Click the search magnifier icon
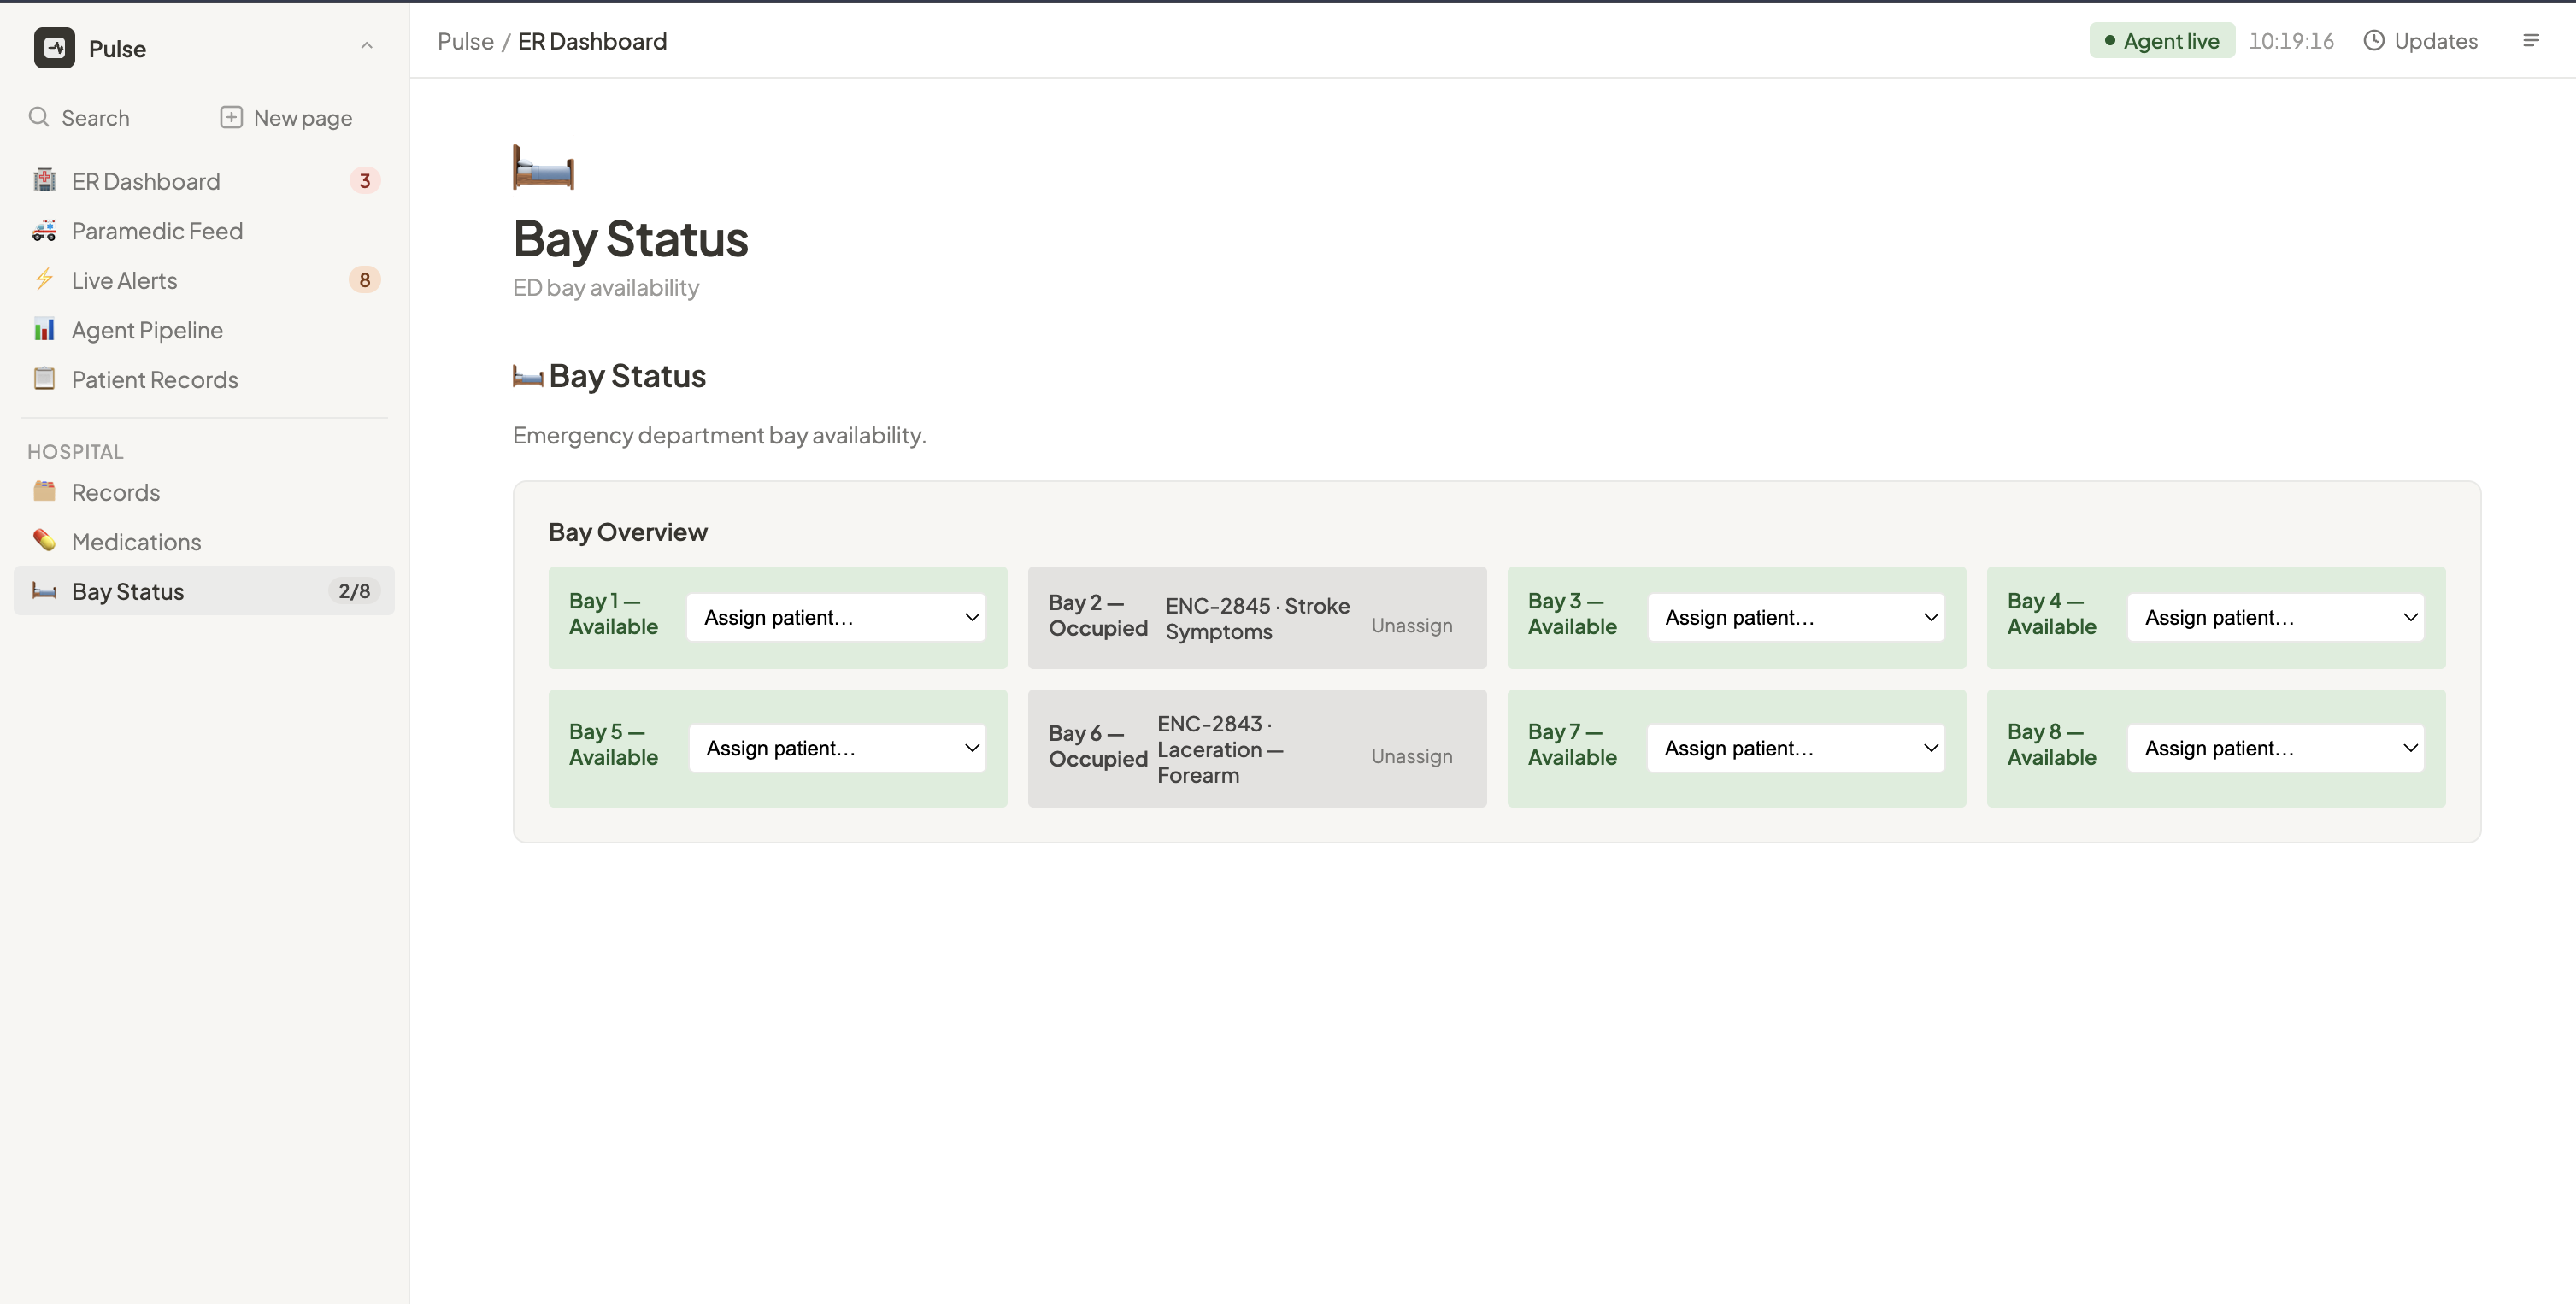 (x=39, y=117)
